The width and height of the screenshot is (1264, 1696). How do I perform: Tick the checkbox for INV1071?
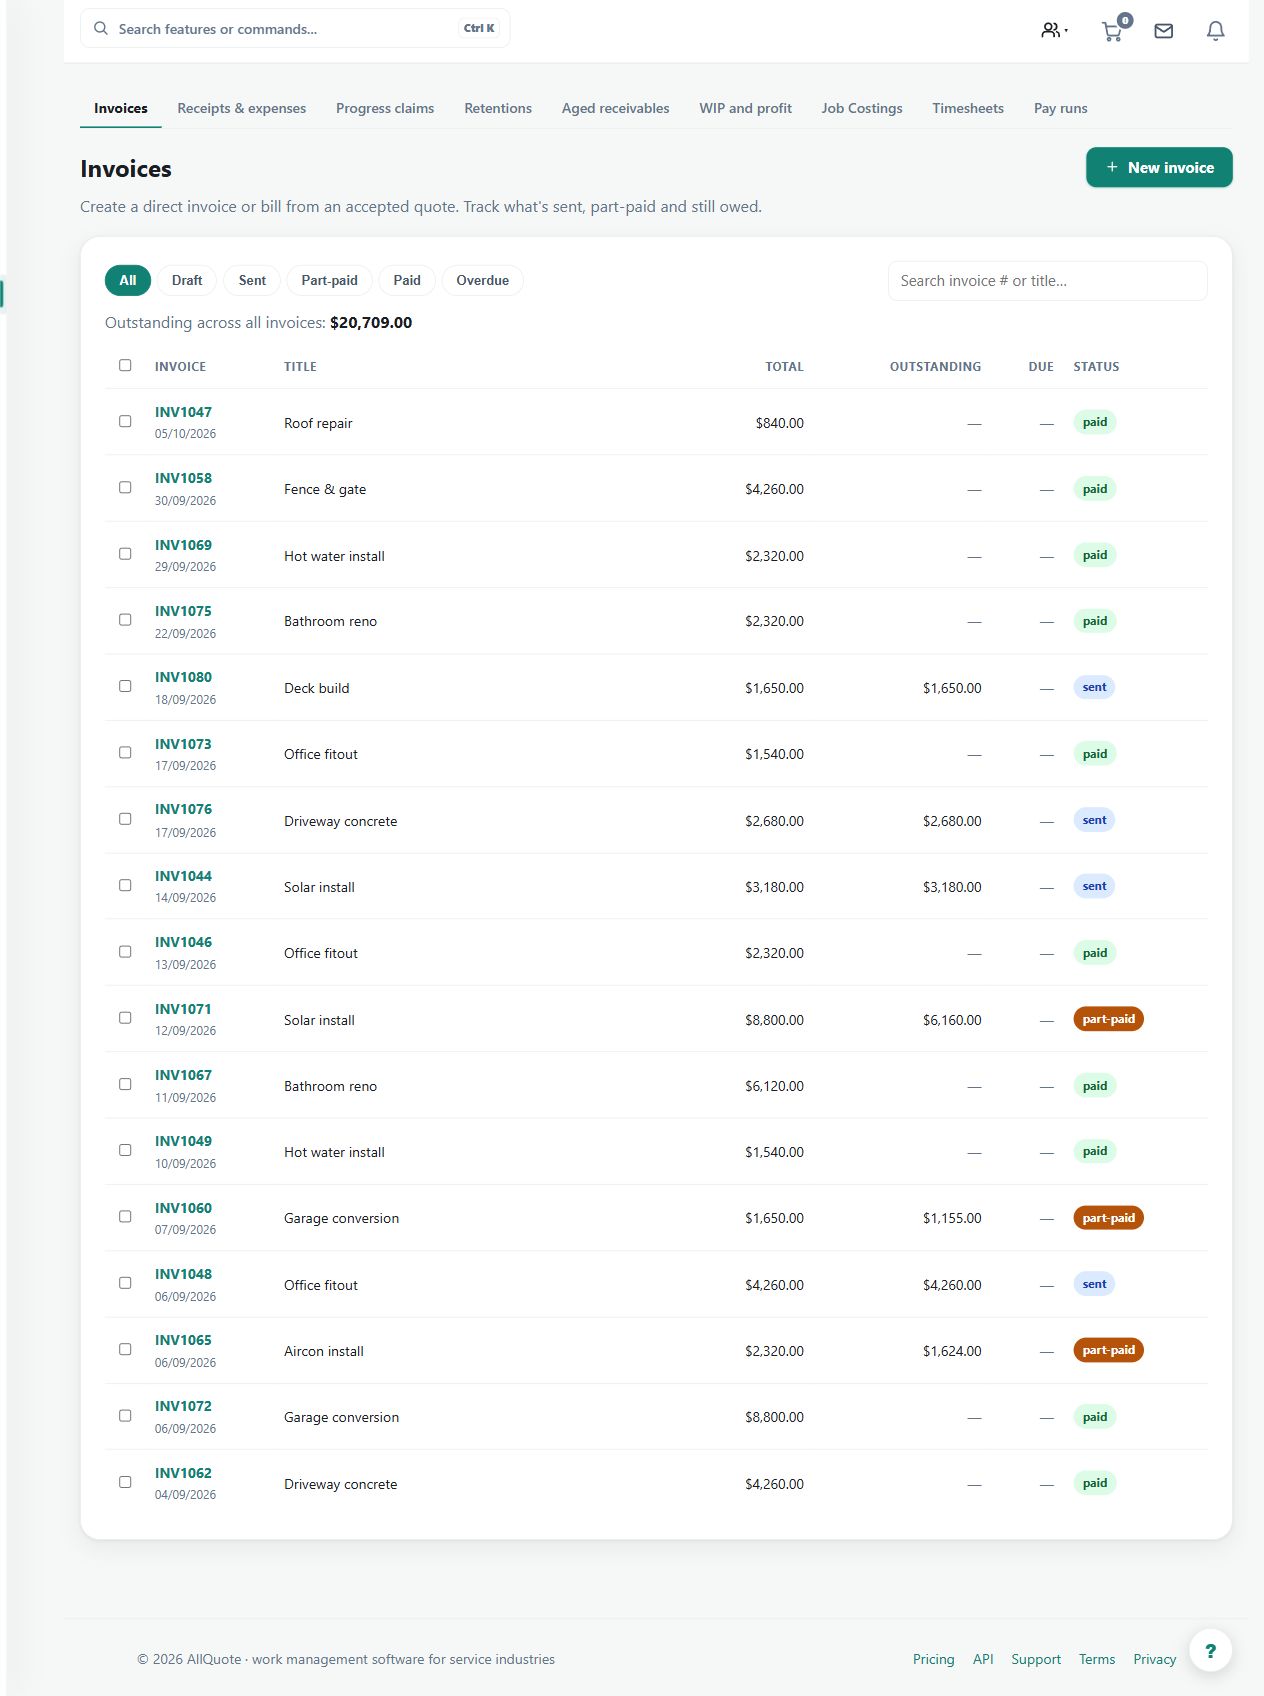[x=125, y=1018]
